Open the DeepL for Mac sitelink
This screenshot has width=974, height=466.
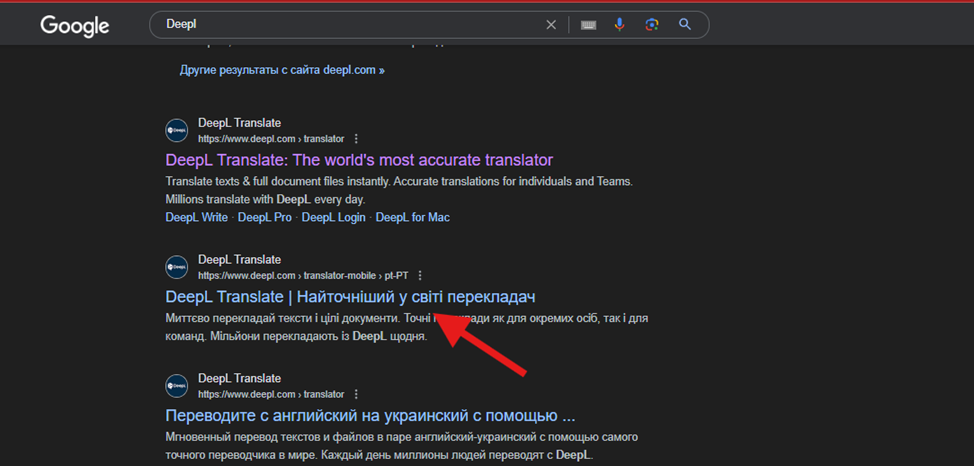pyautogui.click(x=412, y=217)
